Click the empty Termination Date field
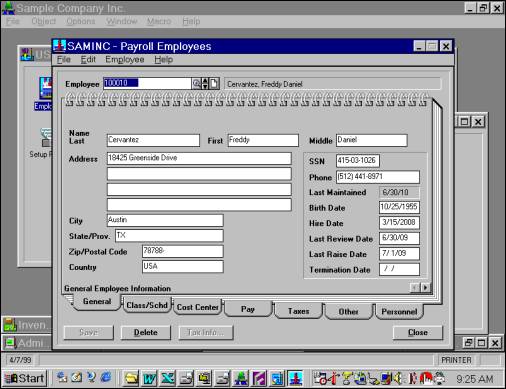 (399, 269)
